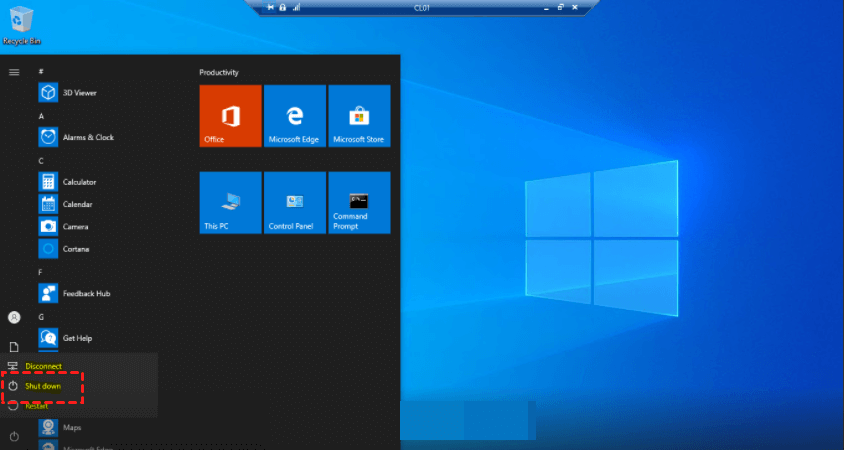Open the Command Prompt tile

[359, 203]
